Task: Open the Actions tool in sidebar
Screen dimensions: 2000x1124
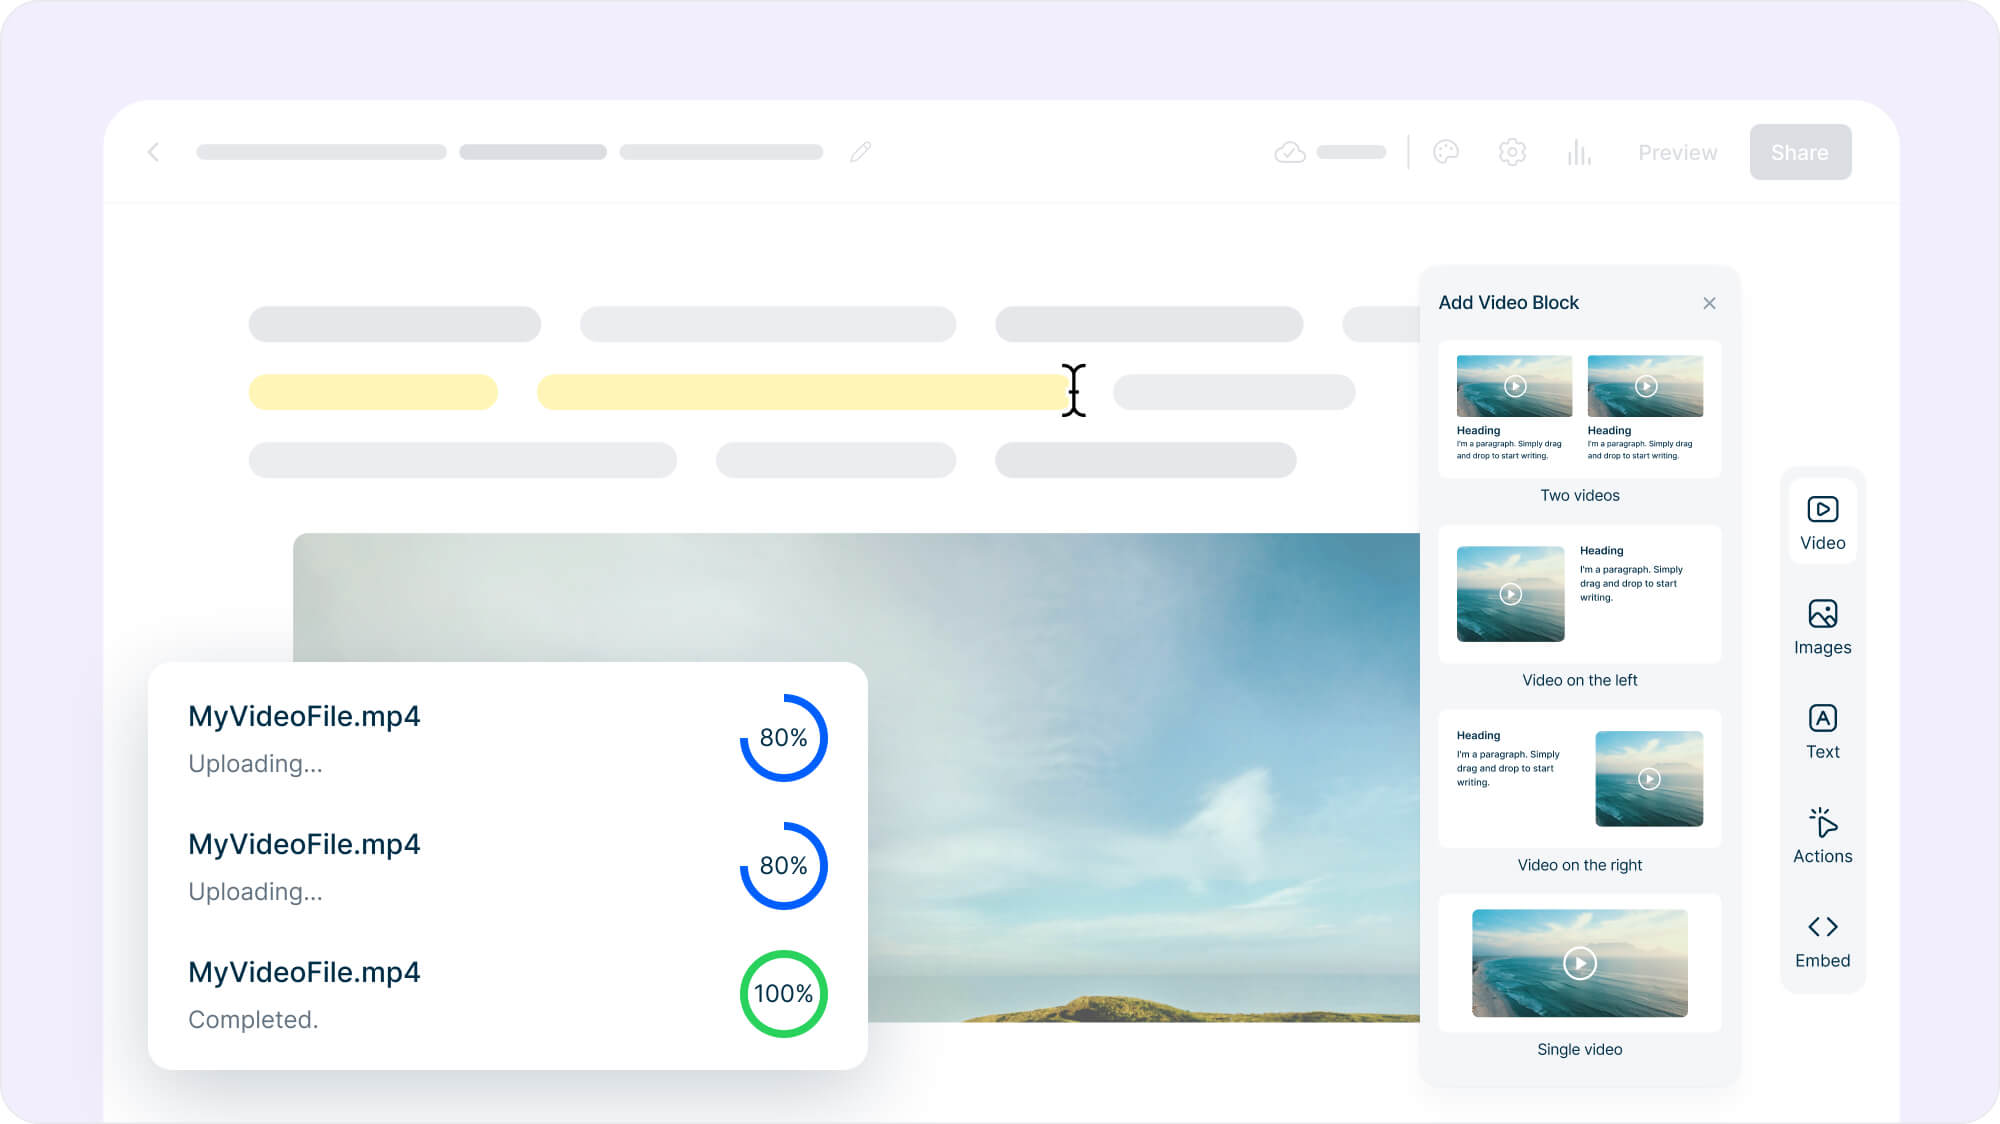Action: pos(1822,837)
